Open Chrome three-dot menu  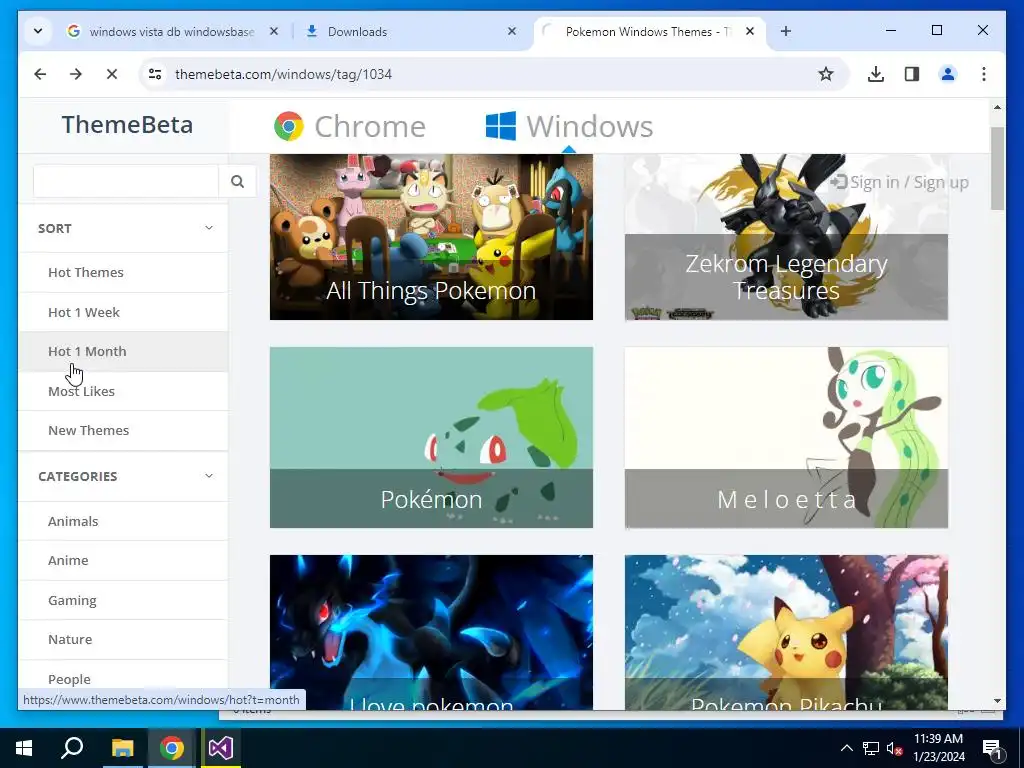pos(984,74)
